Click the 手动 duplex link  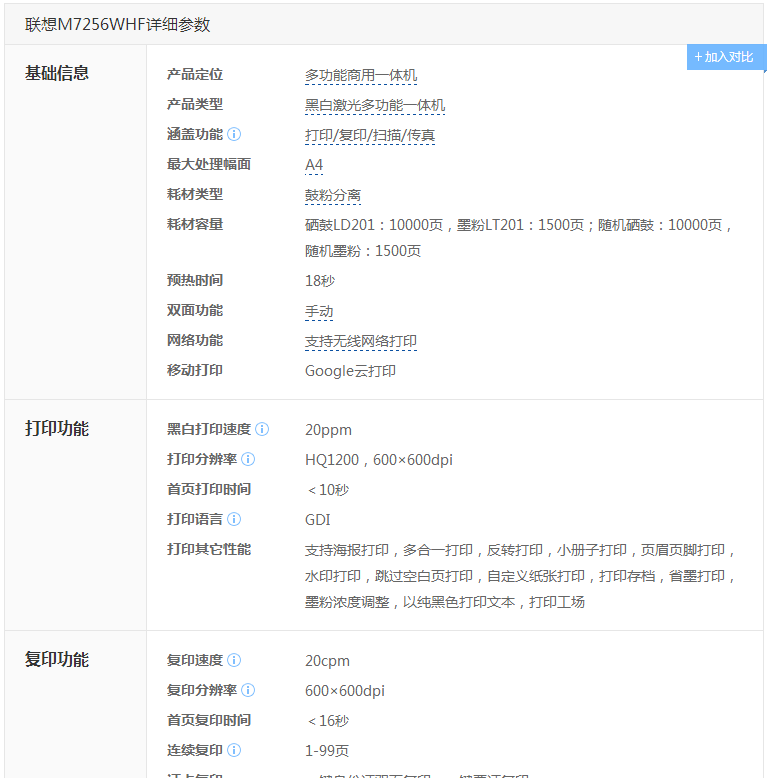(x=319, y=312)
